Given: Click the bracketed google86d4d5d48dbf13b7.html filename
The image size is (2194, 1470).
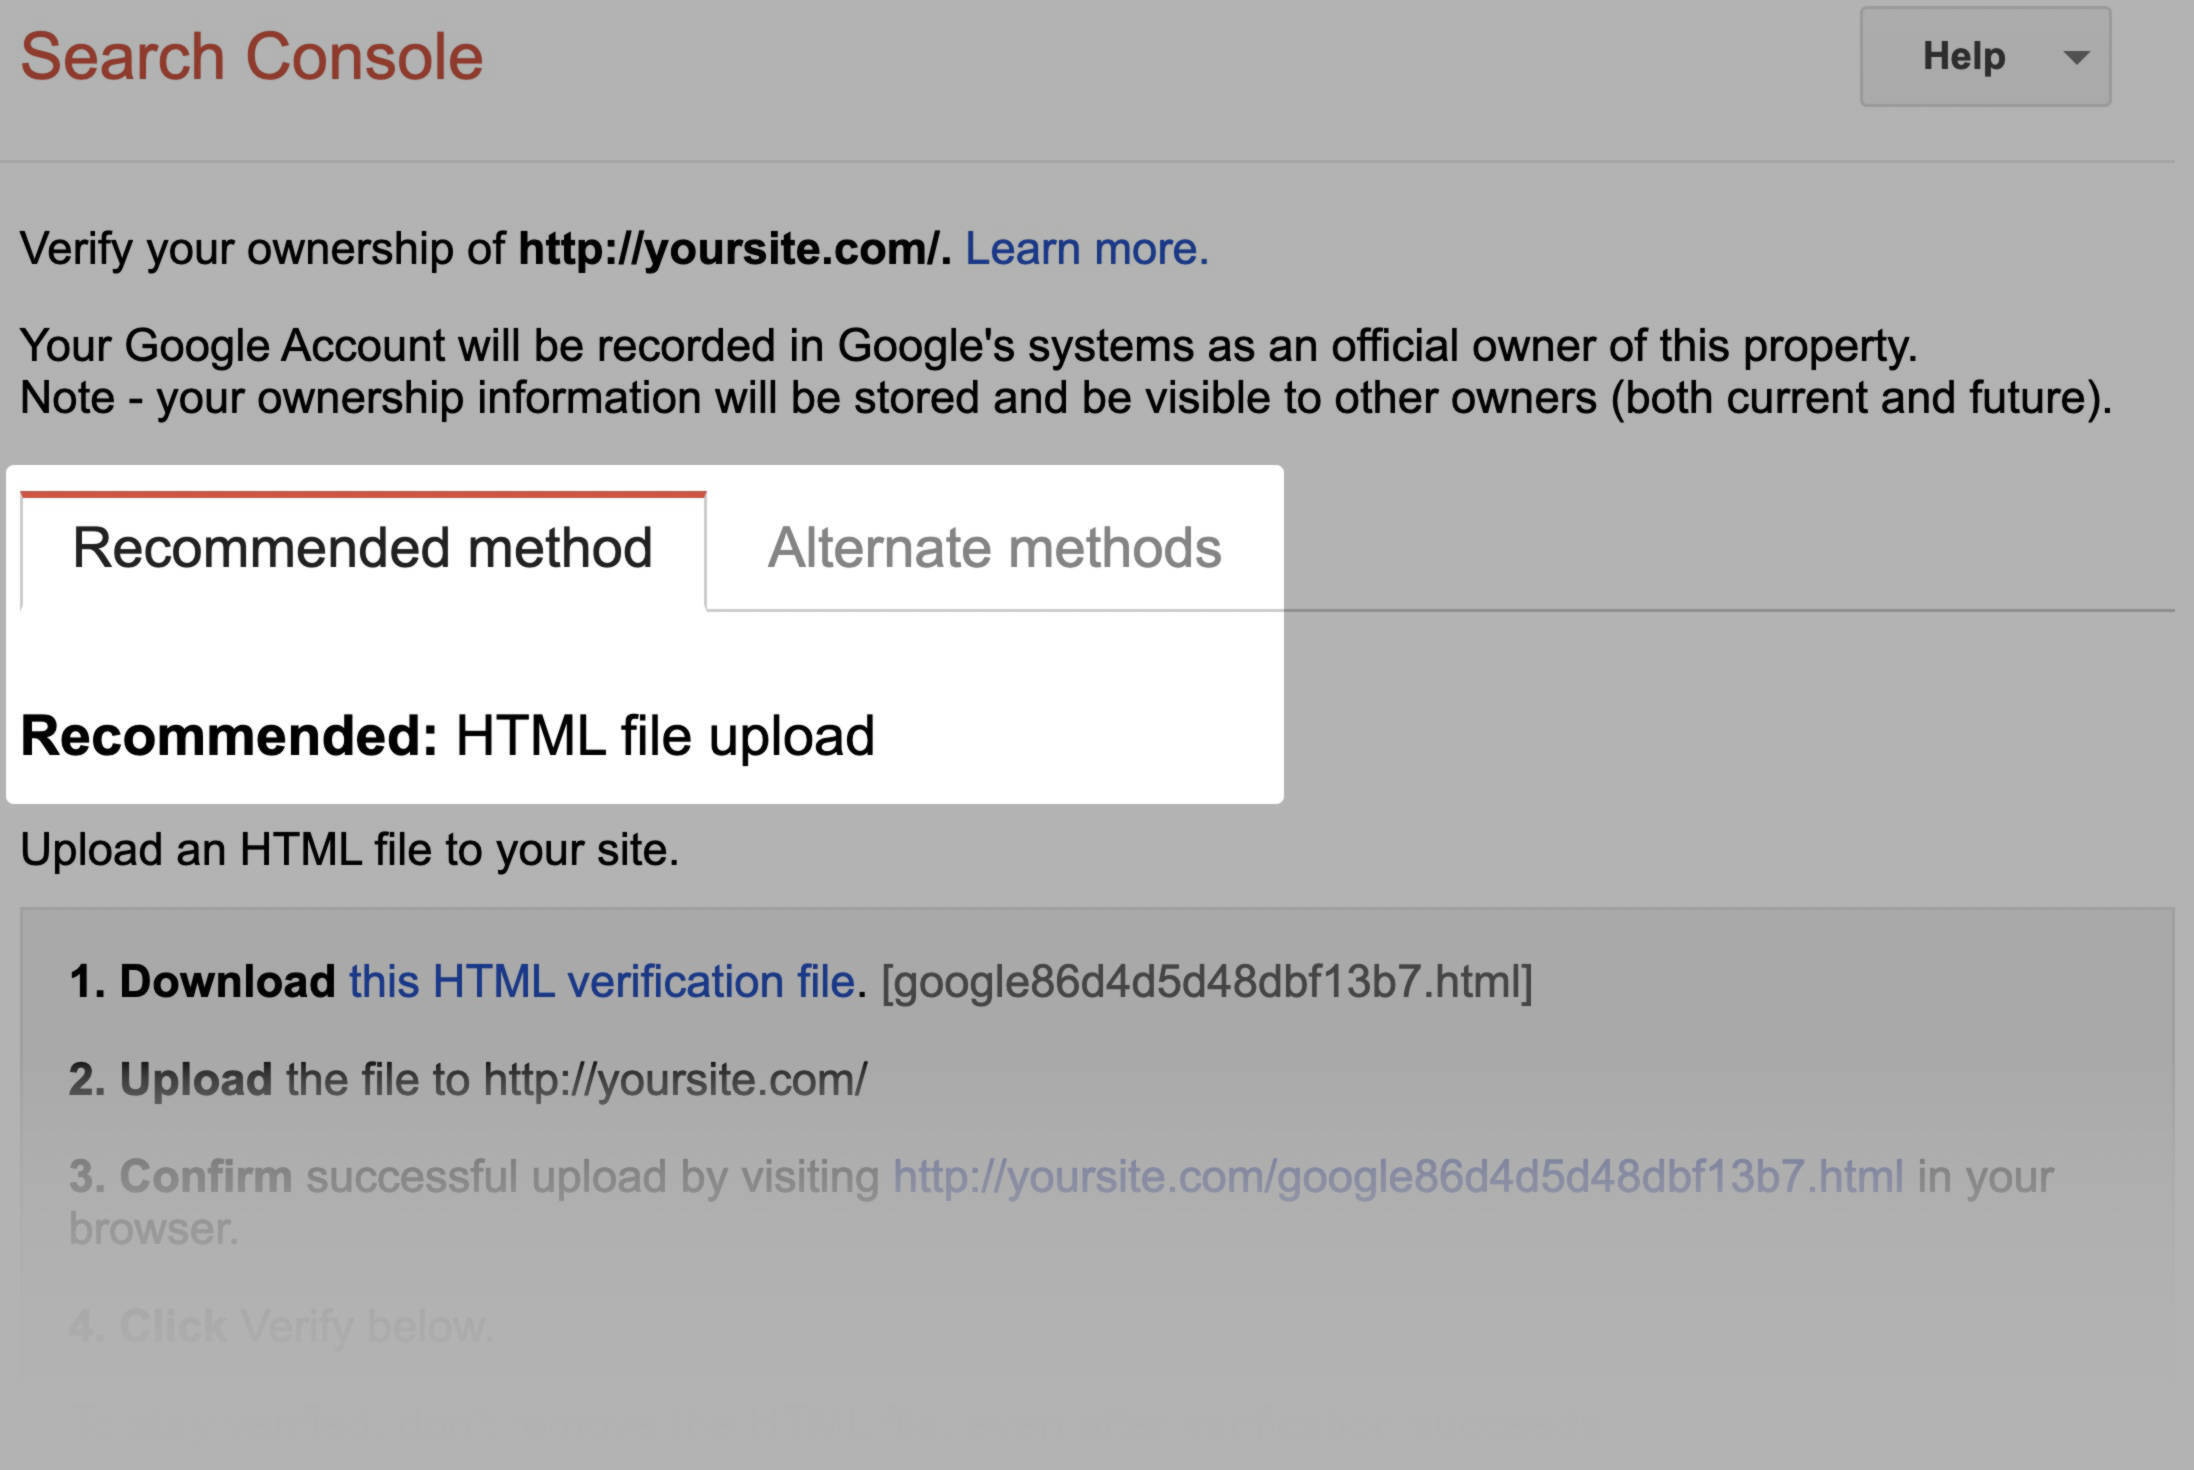Looking at the screenshot, I should pyautogui.click(x=1206, y=981).
